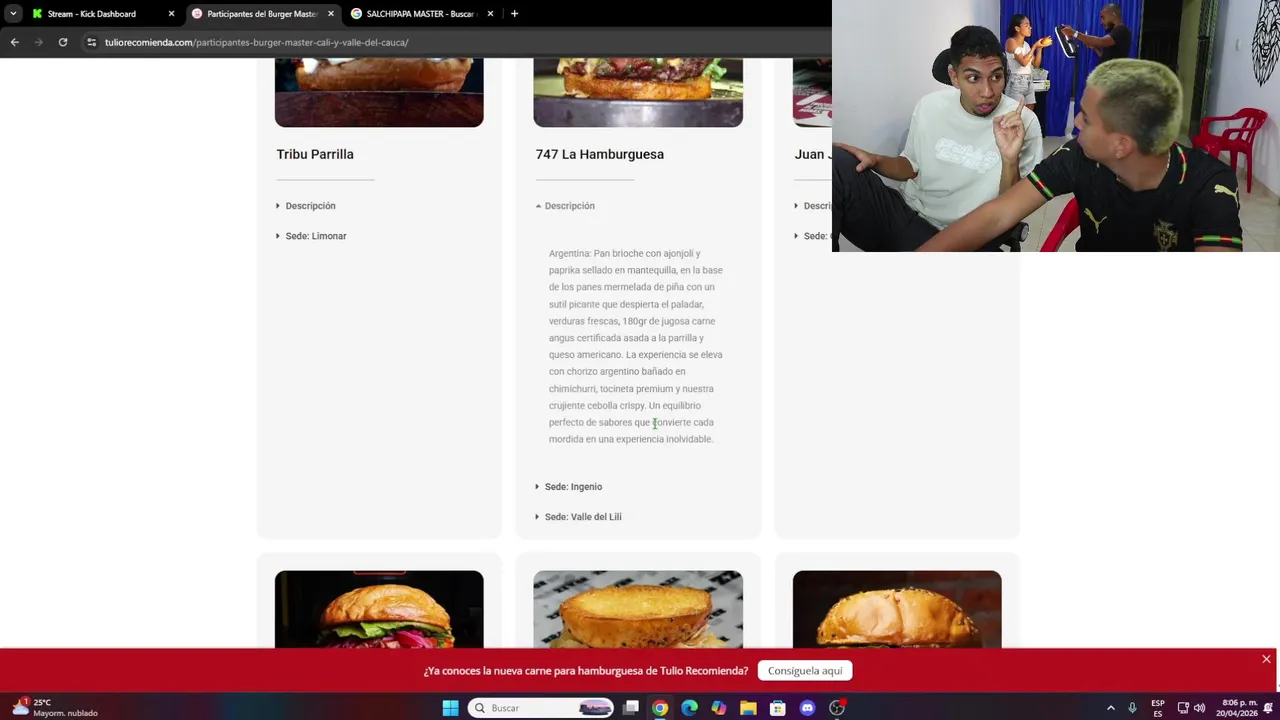Close the Kick Dashboard tab

point(171,14)
